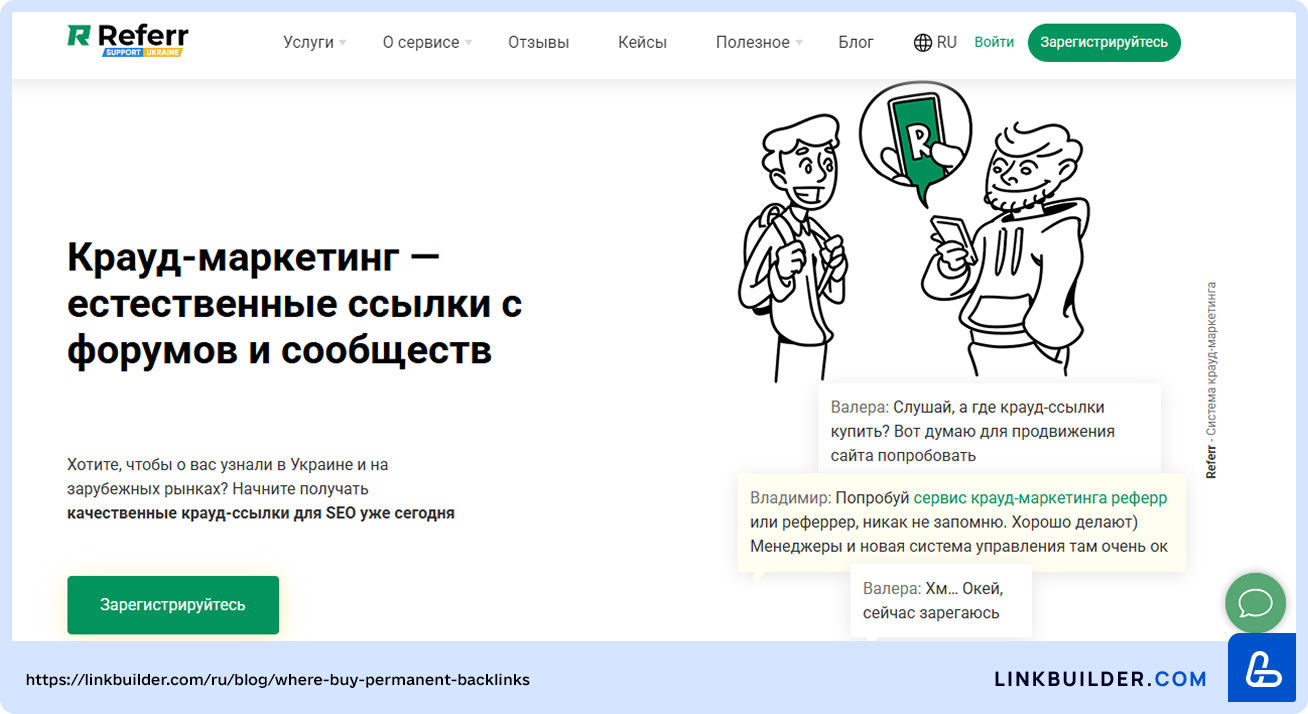
Task: Go to Отзывы page
Action: point(538,42)
